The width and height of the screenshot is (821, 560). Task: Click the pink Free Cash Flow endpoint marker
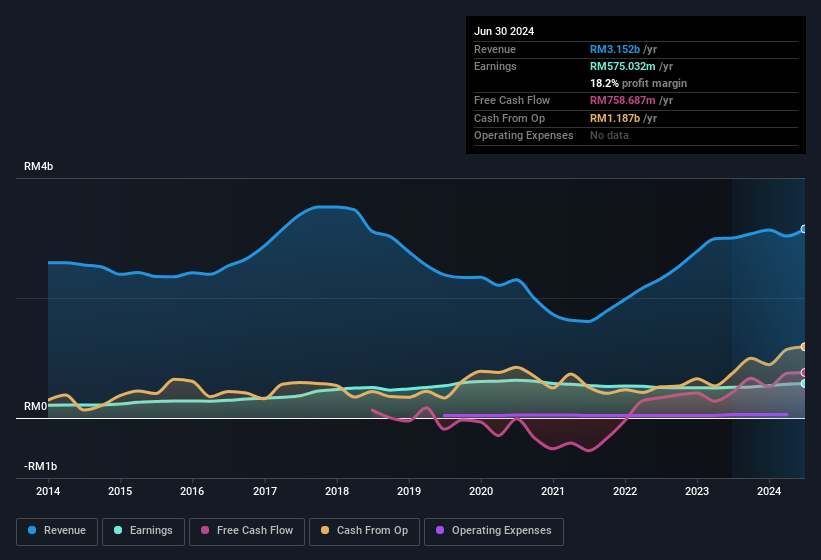804,373
